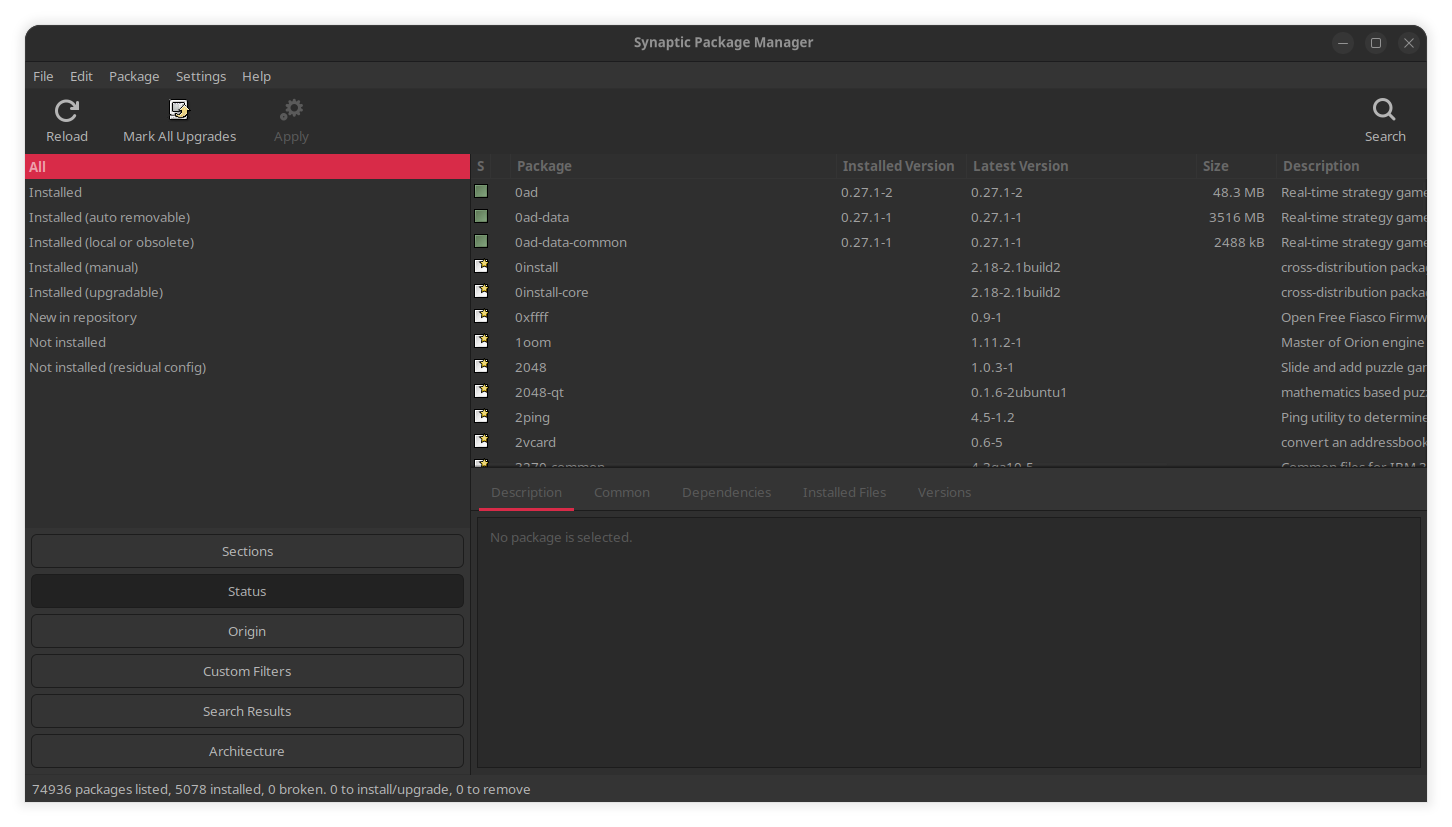This screenshot has height=827, width=1452.
Task: Open Search using the magnifier icon
Action: (x=1384, y=110)
